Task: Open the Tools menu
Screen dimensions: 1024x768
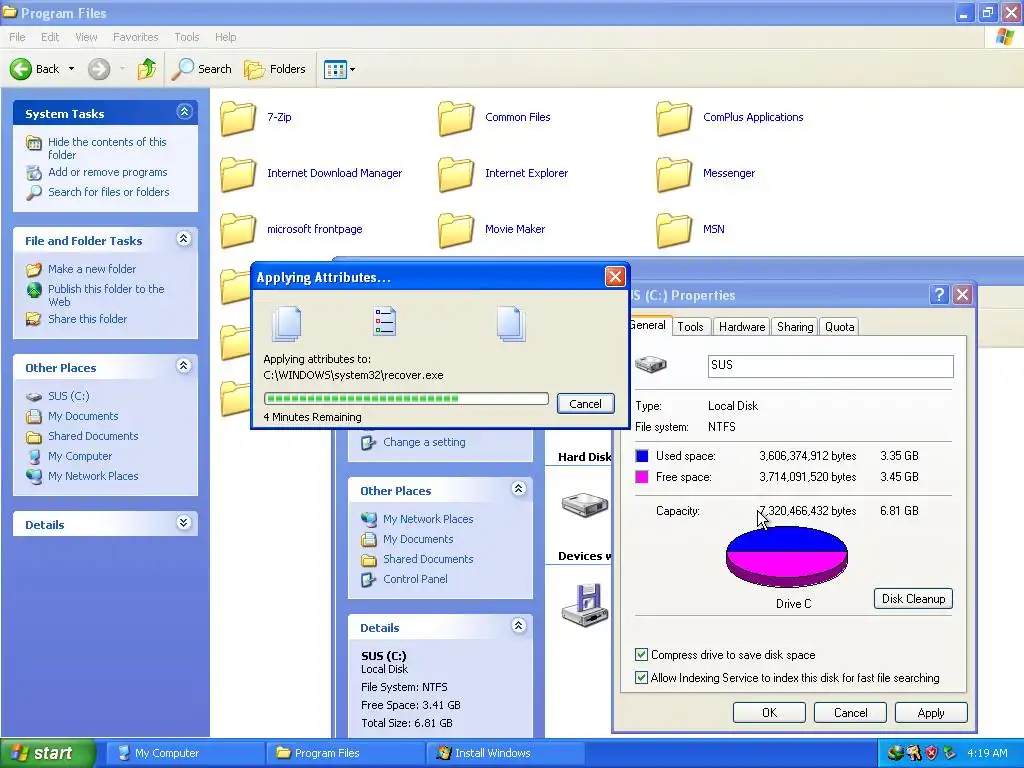Action: coord(187,37)
